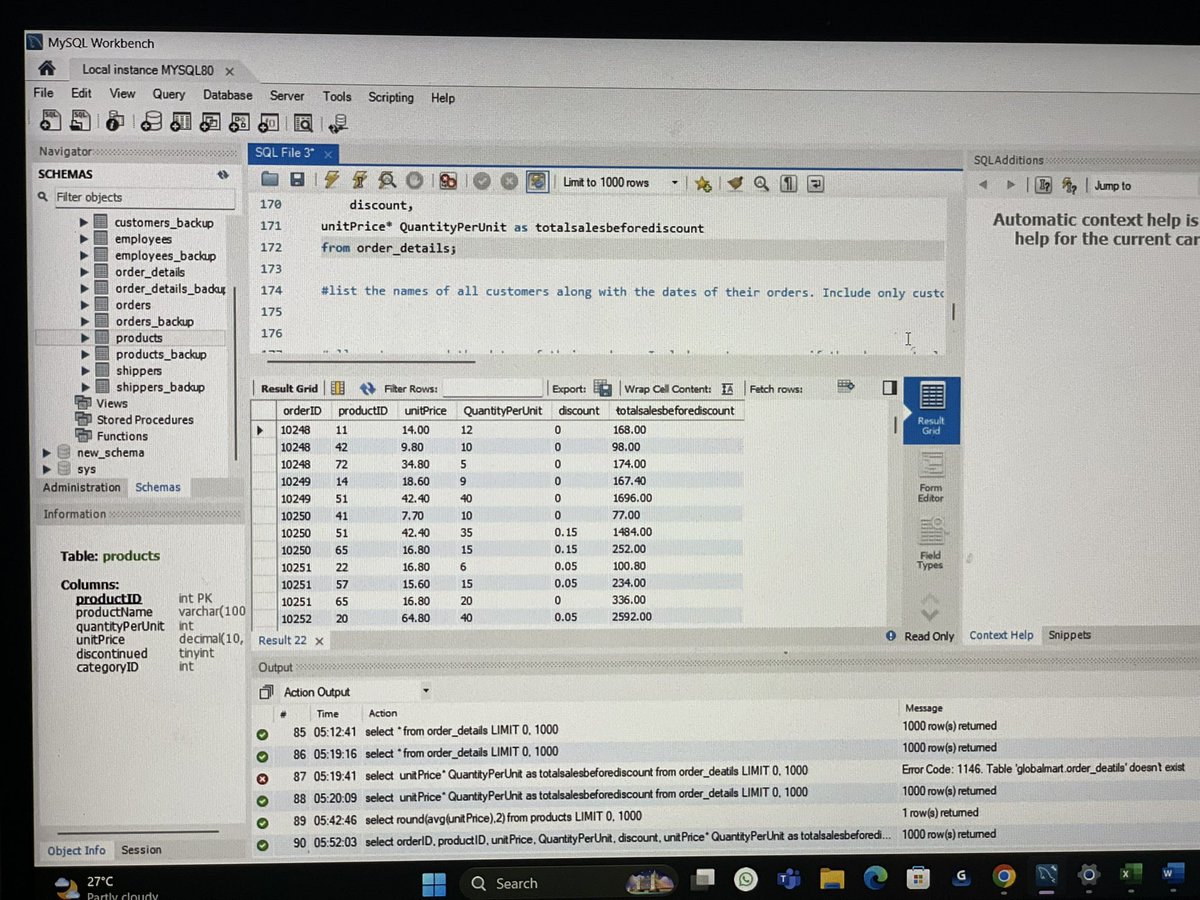Switch to Form Editor view
1200x900 pixels.
931,476
